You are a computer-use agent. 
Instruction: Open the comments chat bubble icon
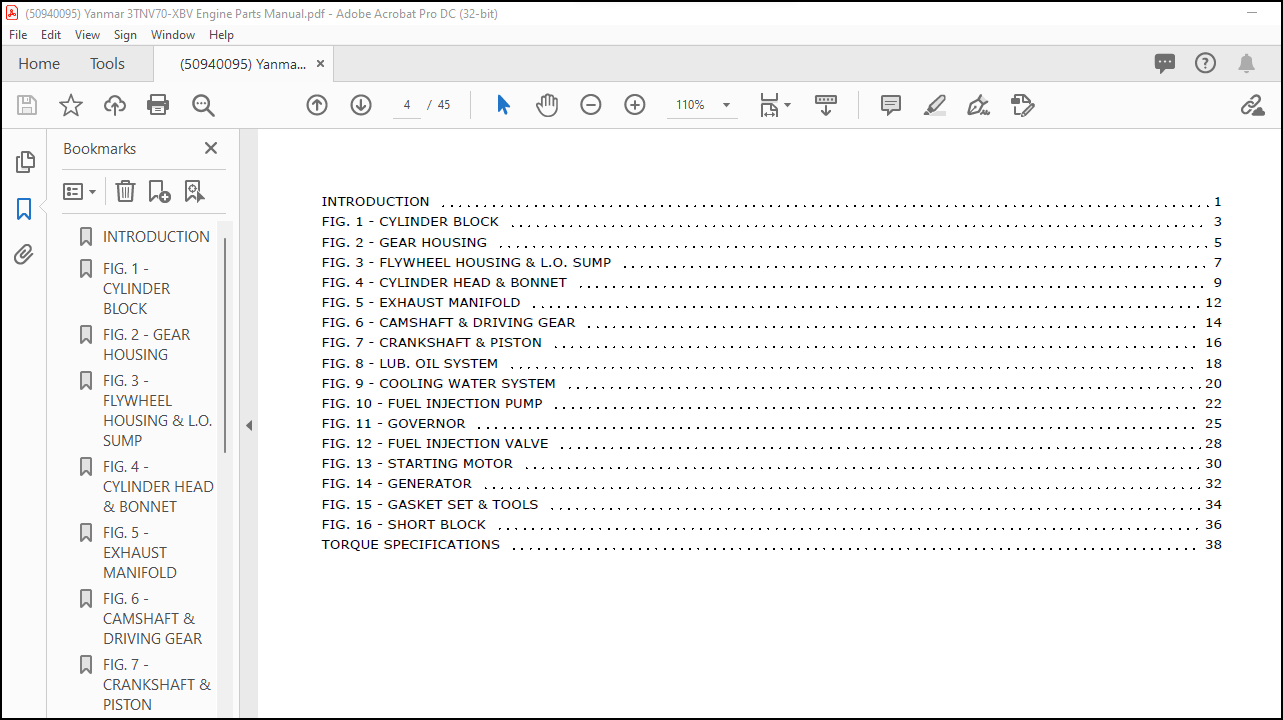point(1165,64)
